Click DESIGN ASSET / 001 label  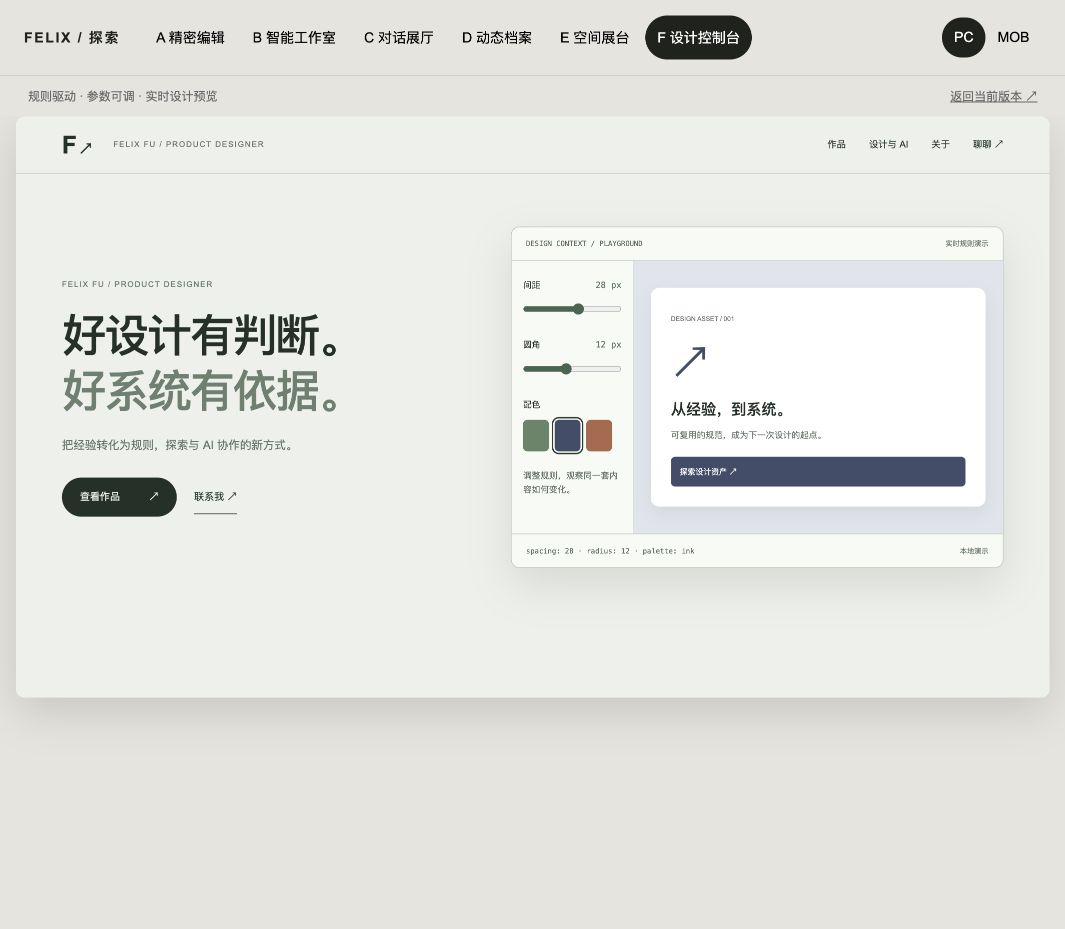coord(702,318)
